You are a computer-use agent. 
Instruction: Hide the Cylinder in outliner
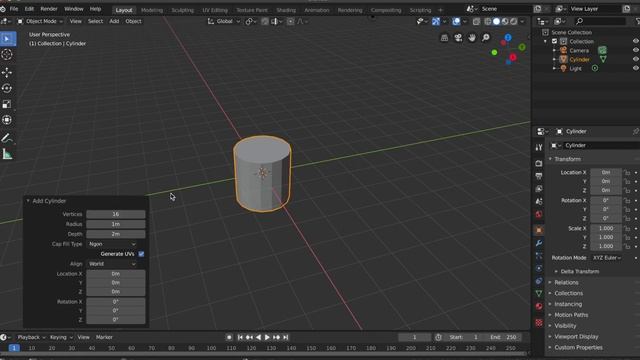(636, 59)
